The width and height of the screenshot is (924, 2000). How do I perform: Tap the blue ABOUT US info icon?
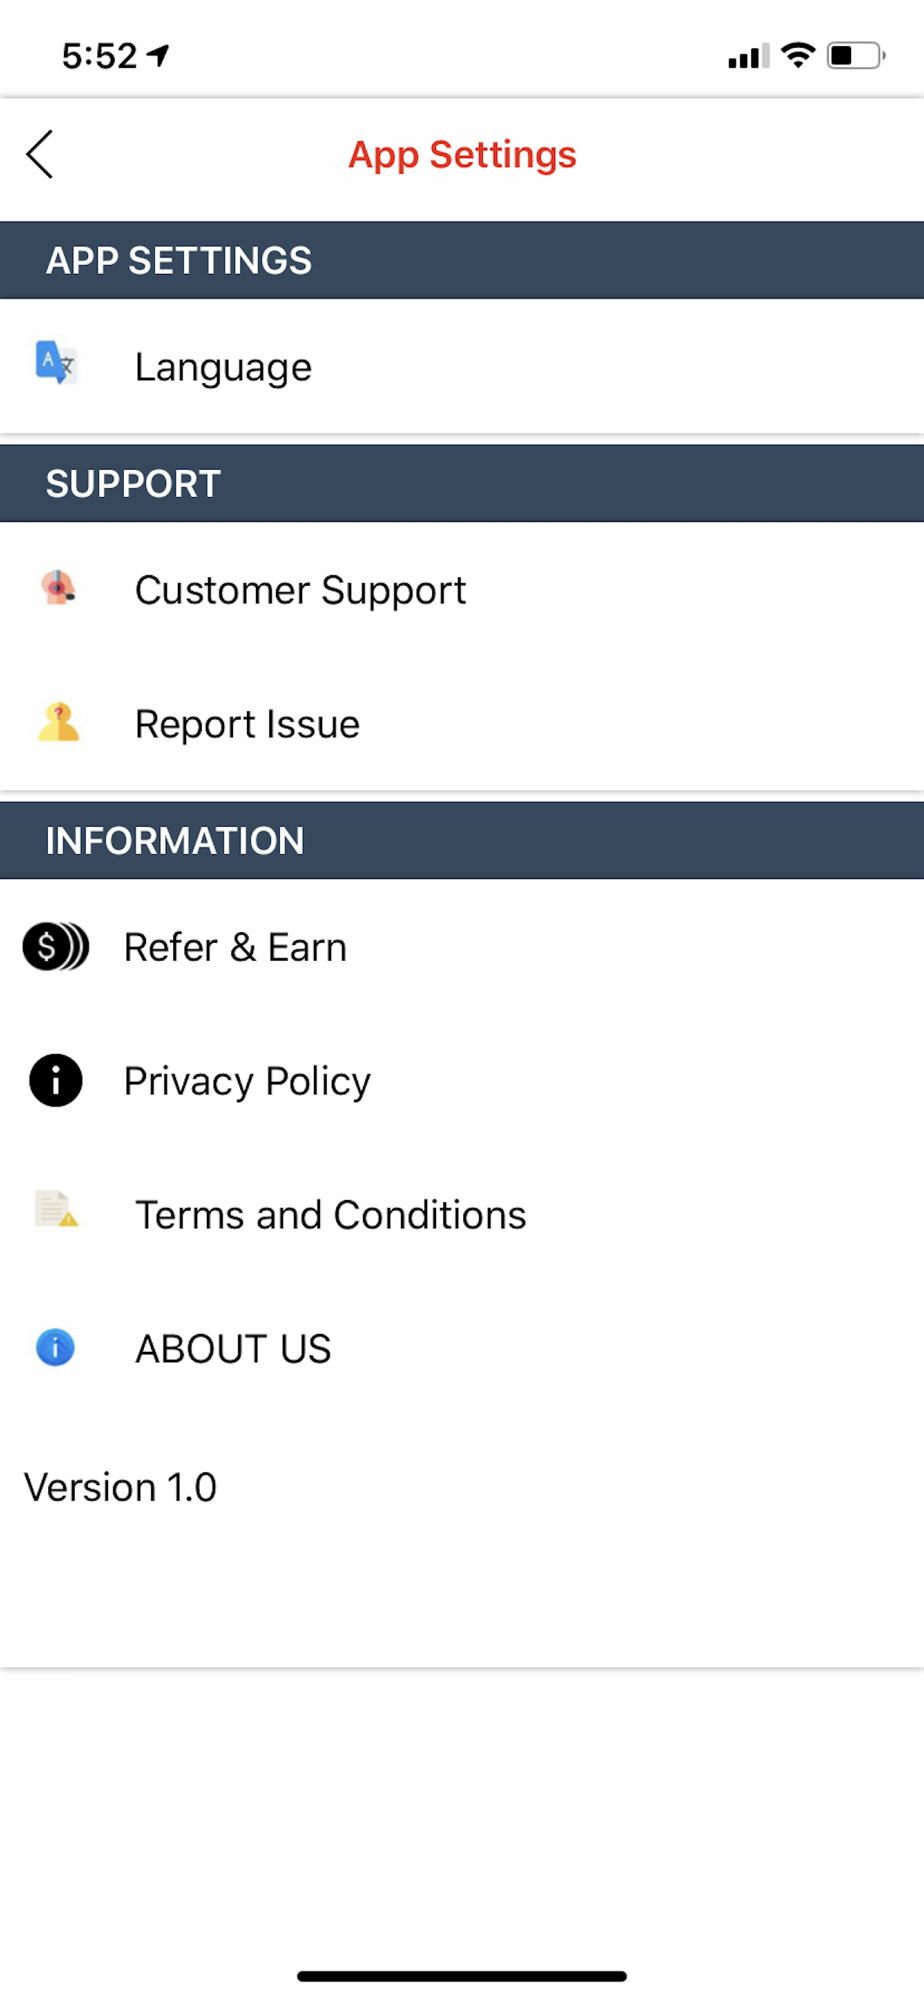[56, 1347]
